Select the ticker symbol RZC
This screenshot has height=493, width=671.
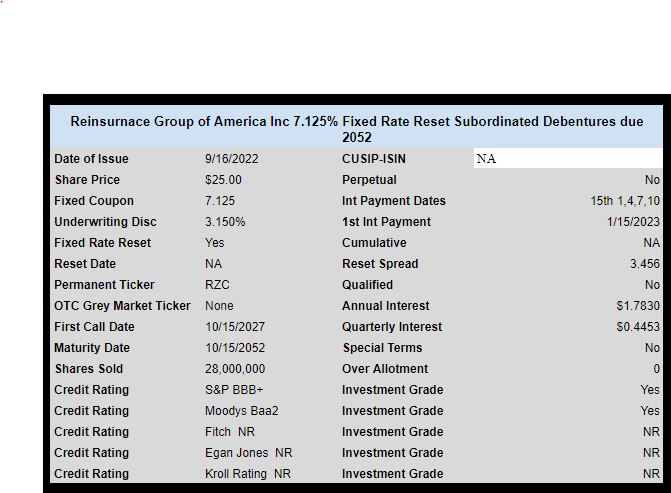[x=217, y=285]
